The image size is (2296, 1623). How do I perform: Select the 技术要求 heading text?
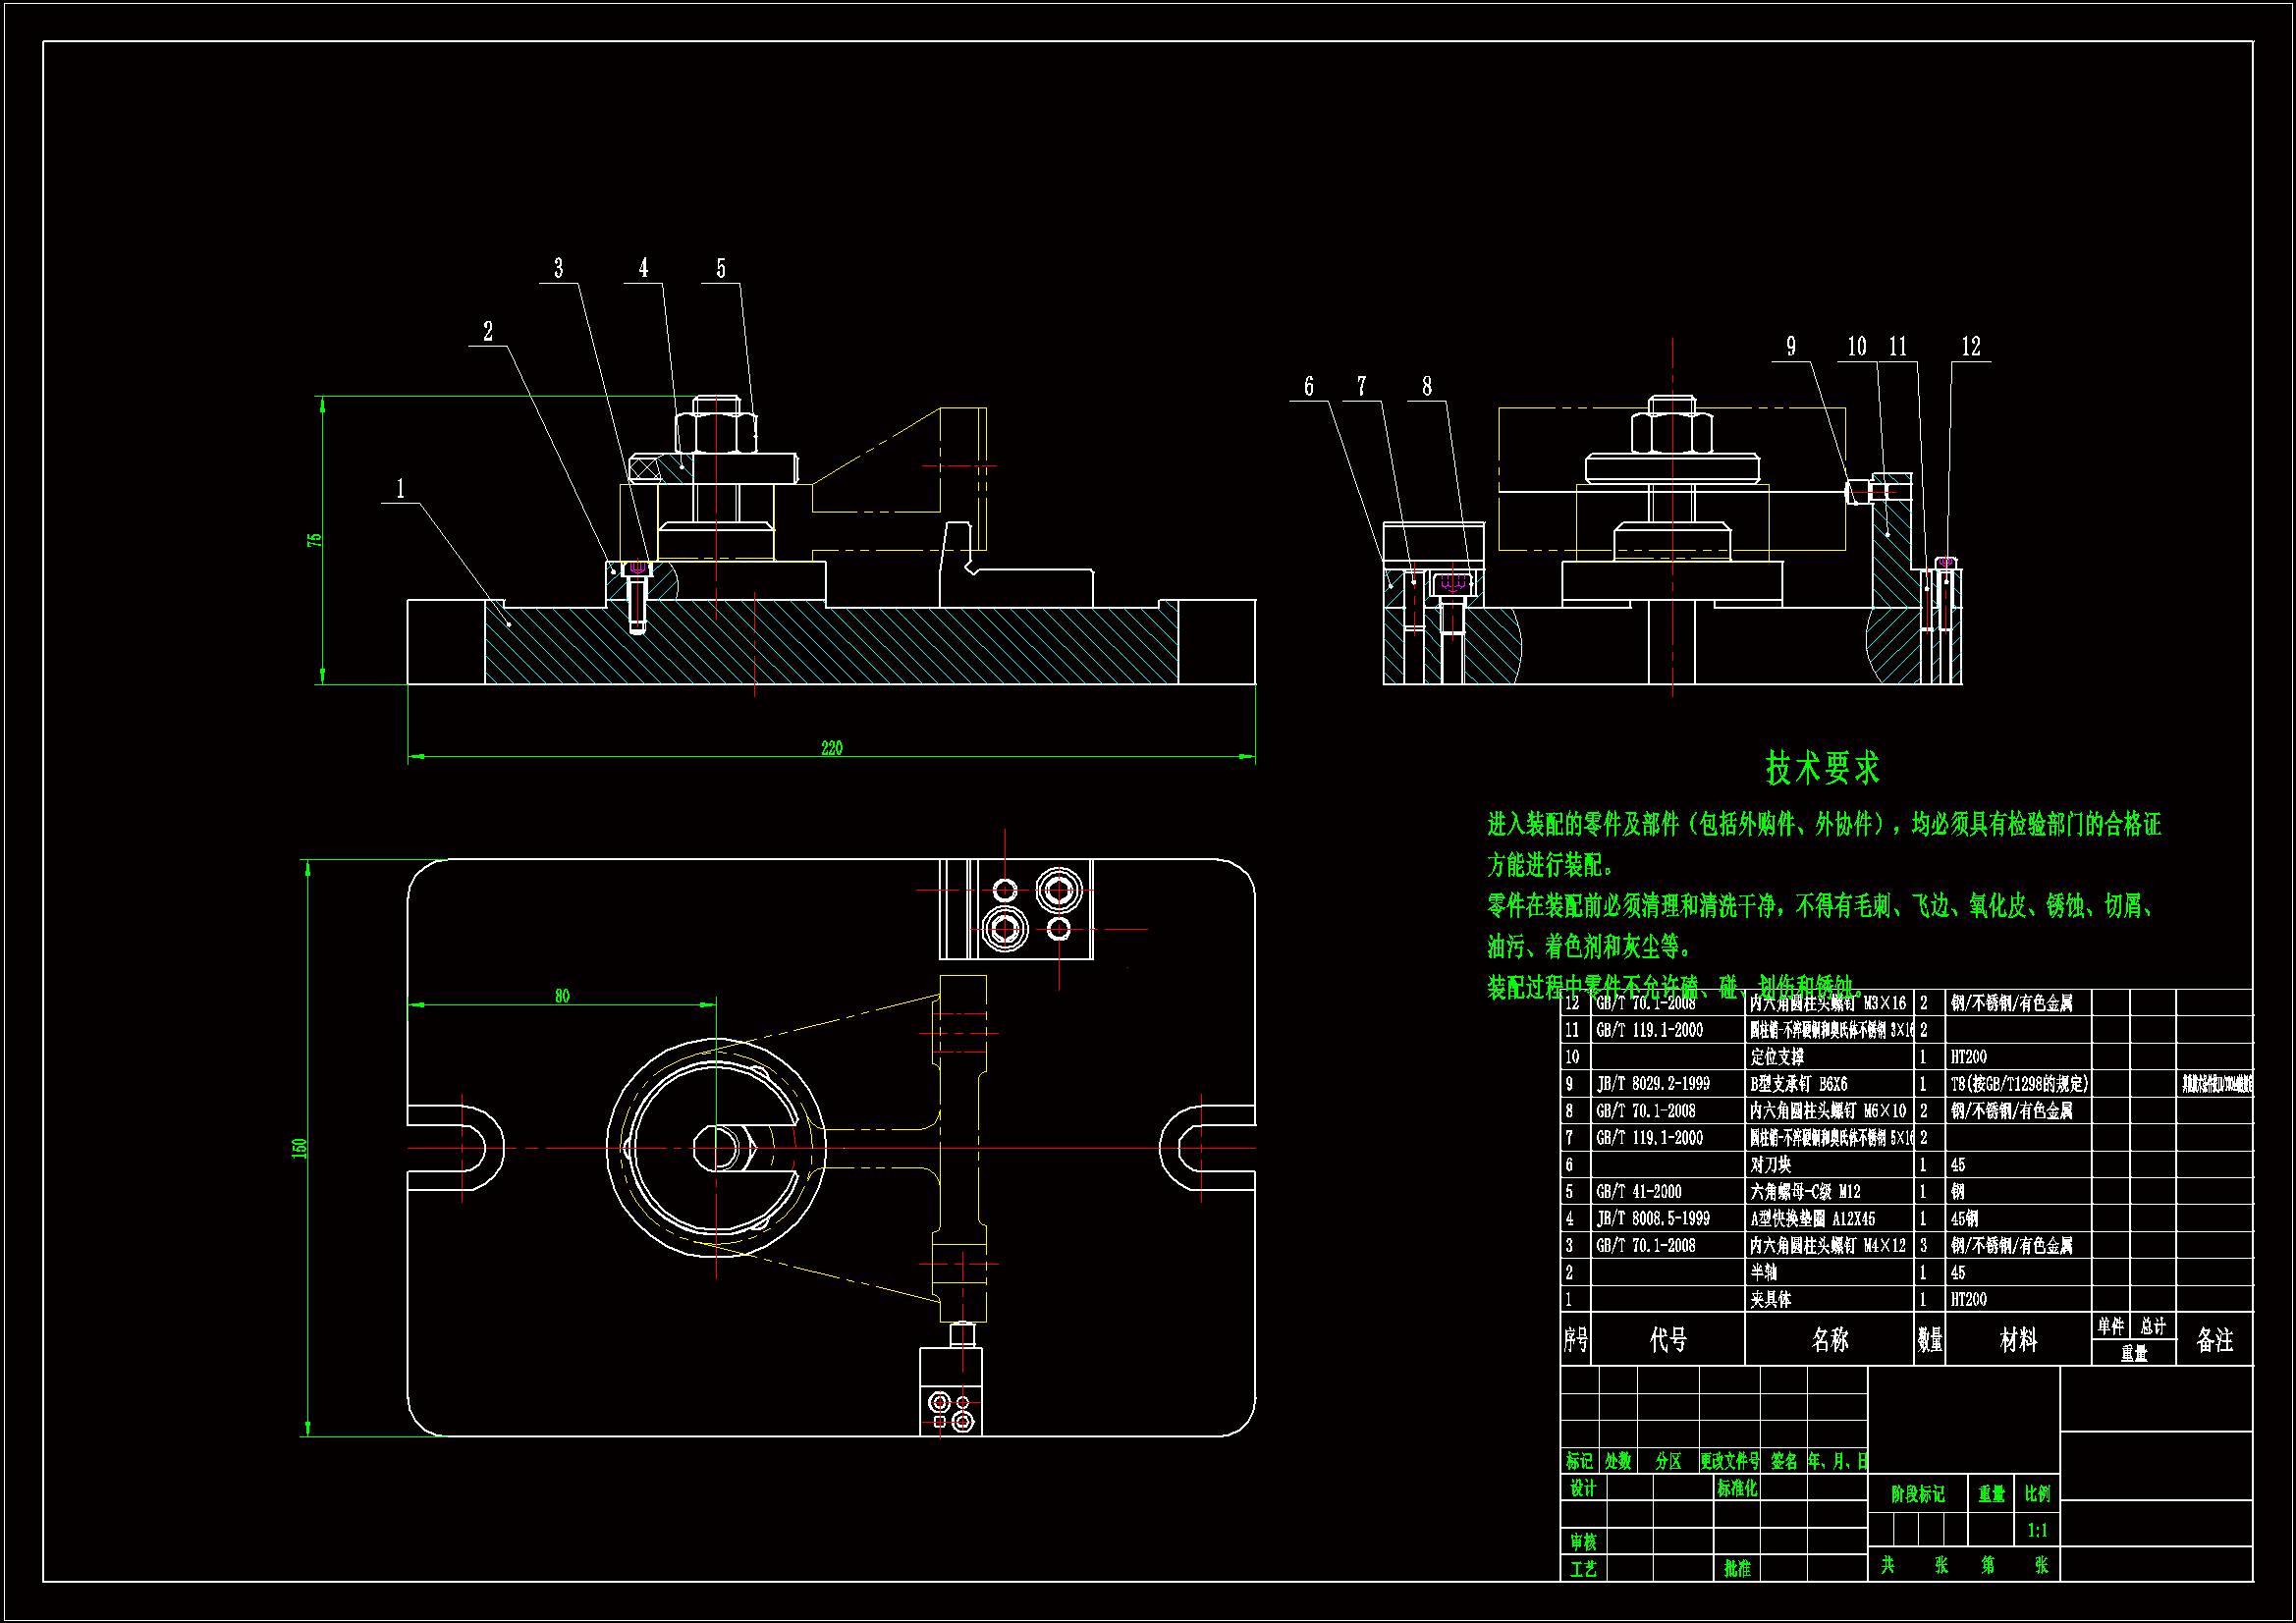tap(1821, 768)
